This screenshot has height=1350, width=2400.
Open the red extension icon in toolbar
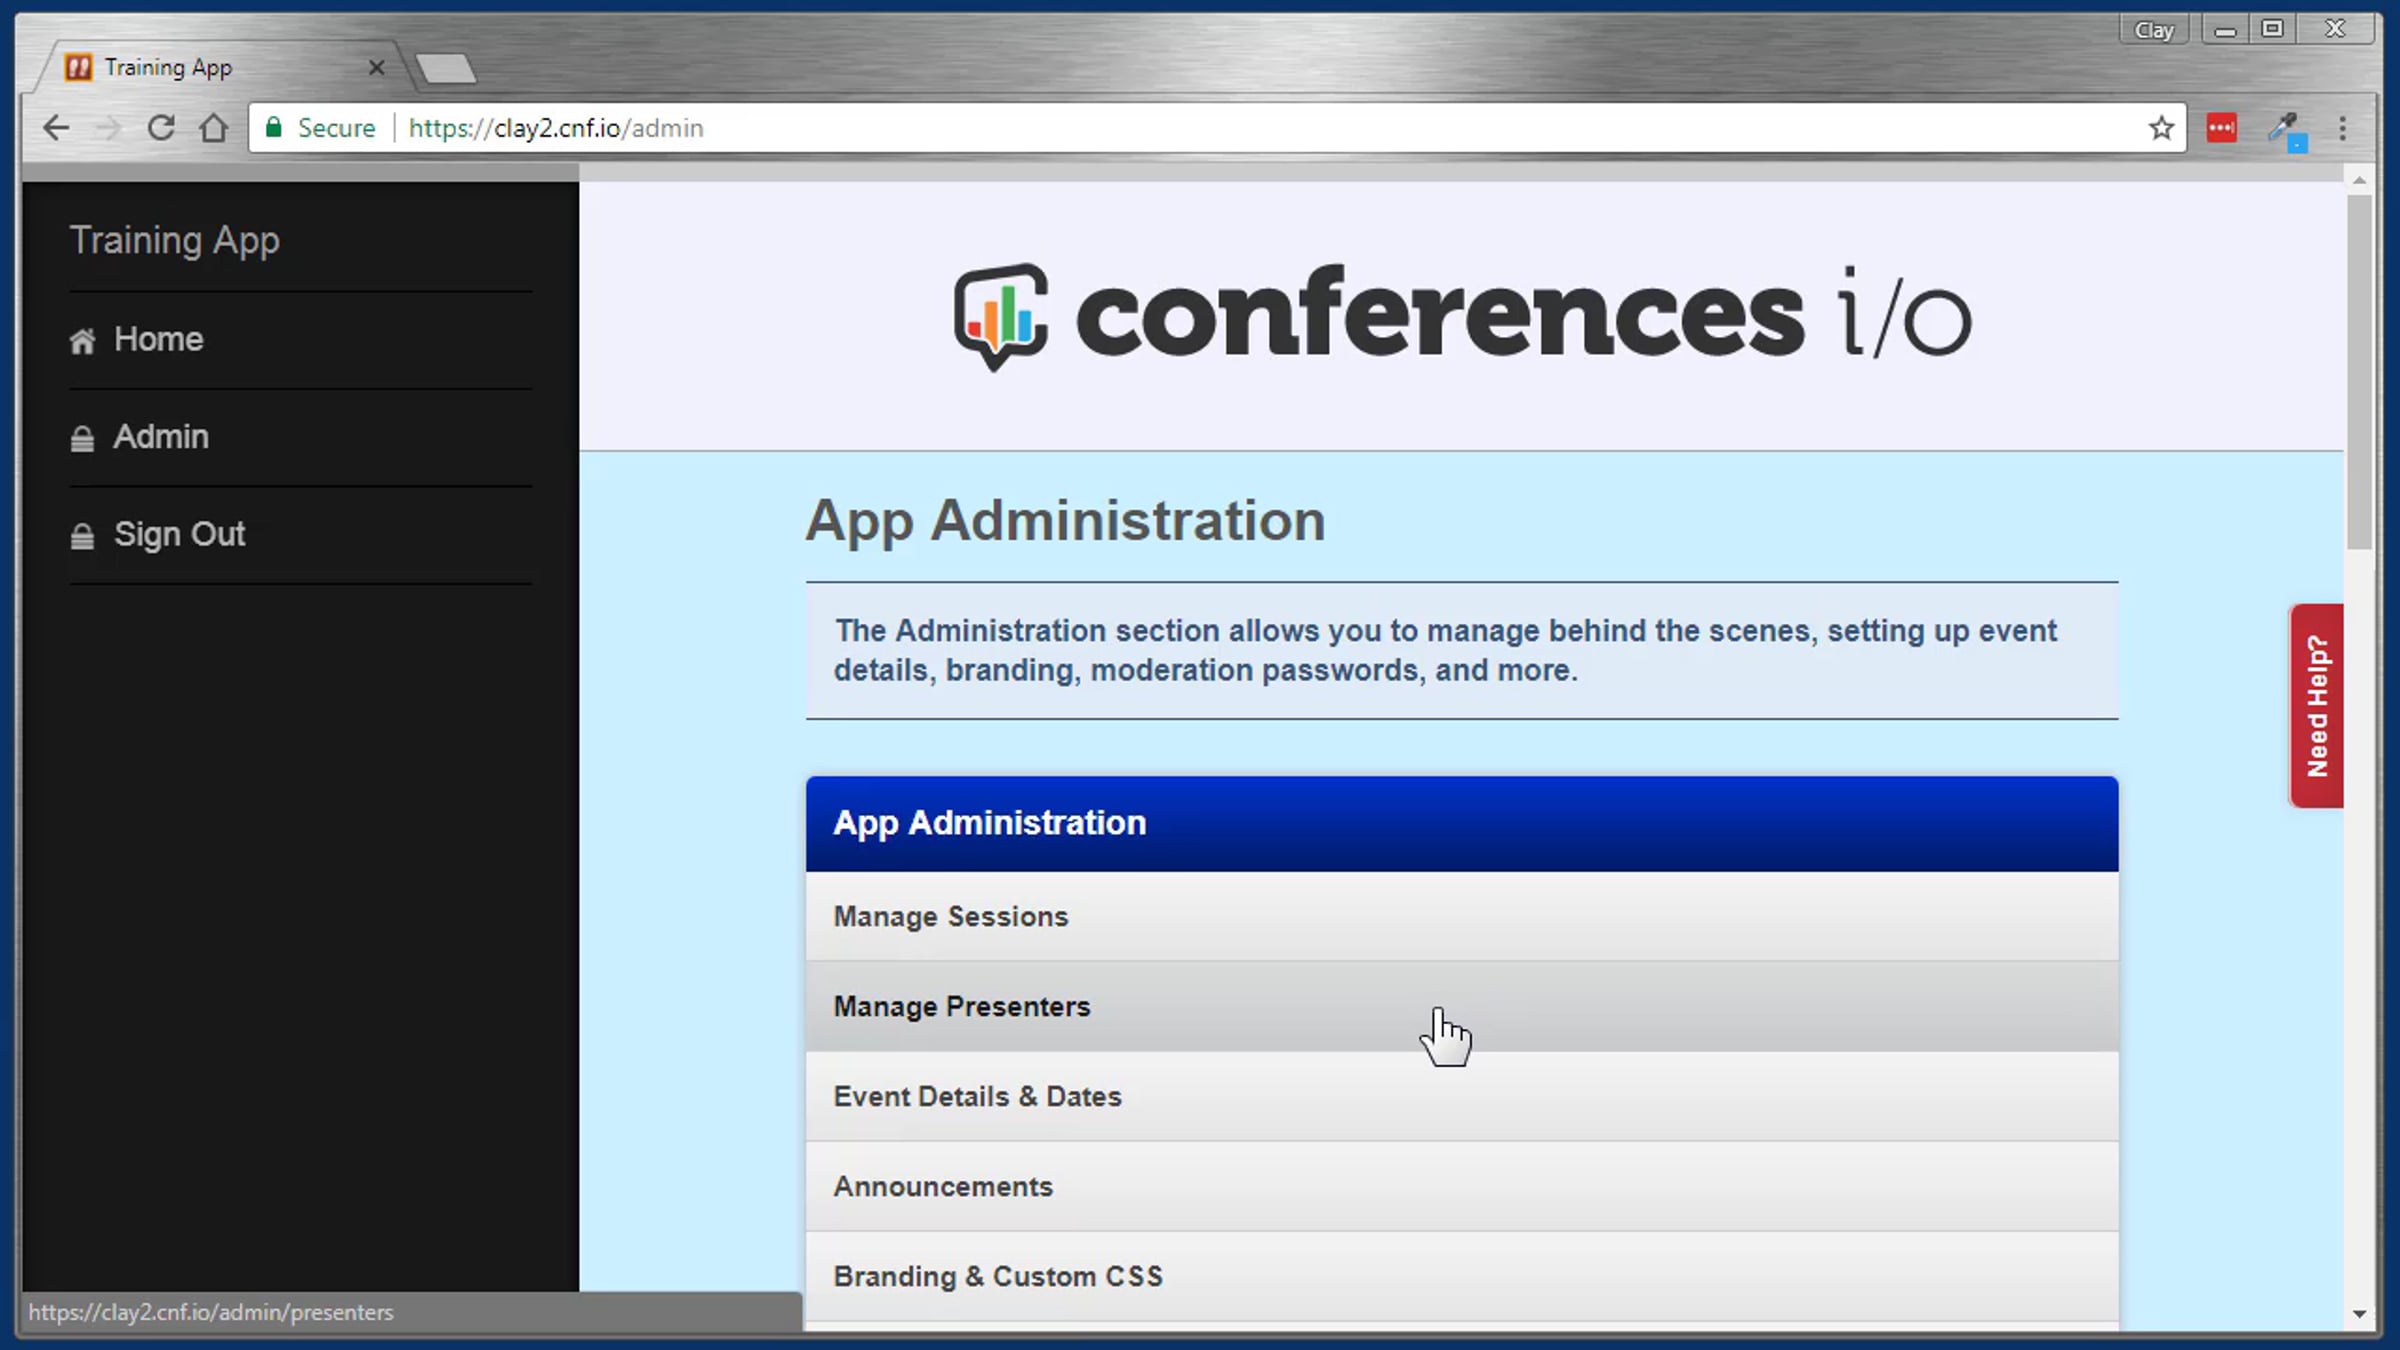click(2221, 128)
